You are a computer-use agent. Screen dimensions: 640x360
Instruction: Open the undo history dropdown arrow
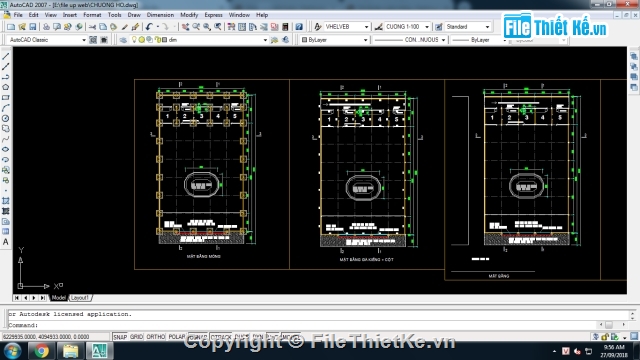tap(158, 27)
